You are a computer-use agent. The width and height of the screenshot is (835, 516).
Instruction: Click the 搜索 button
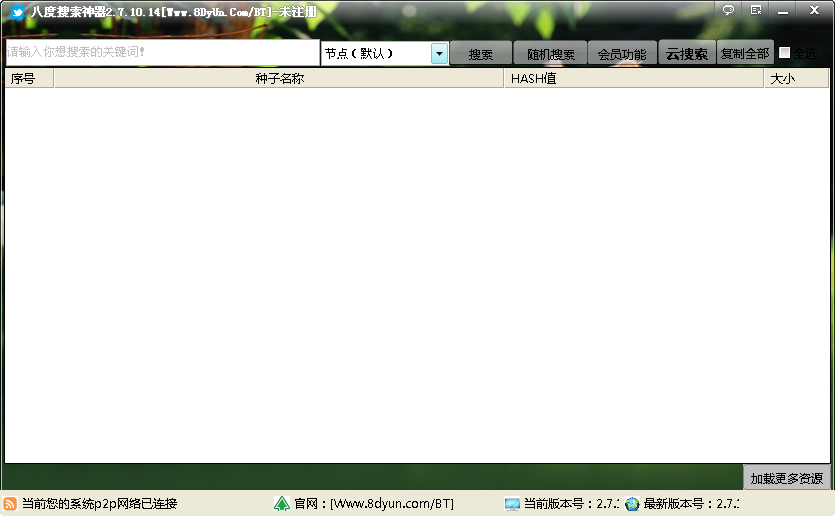481,54
